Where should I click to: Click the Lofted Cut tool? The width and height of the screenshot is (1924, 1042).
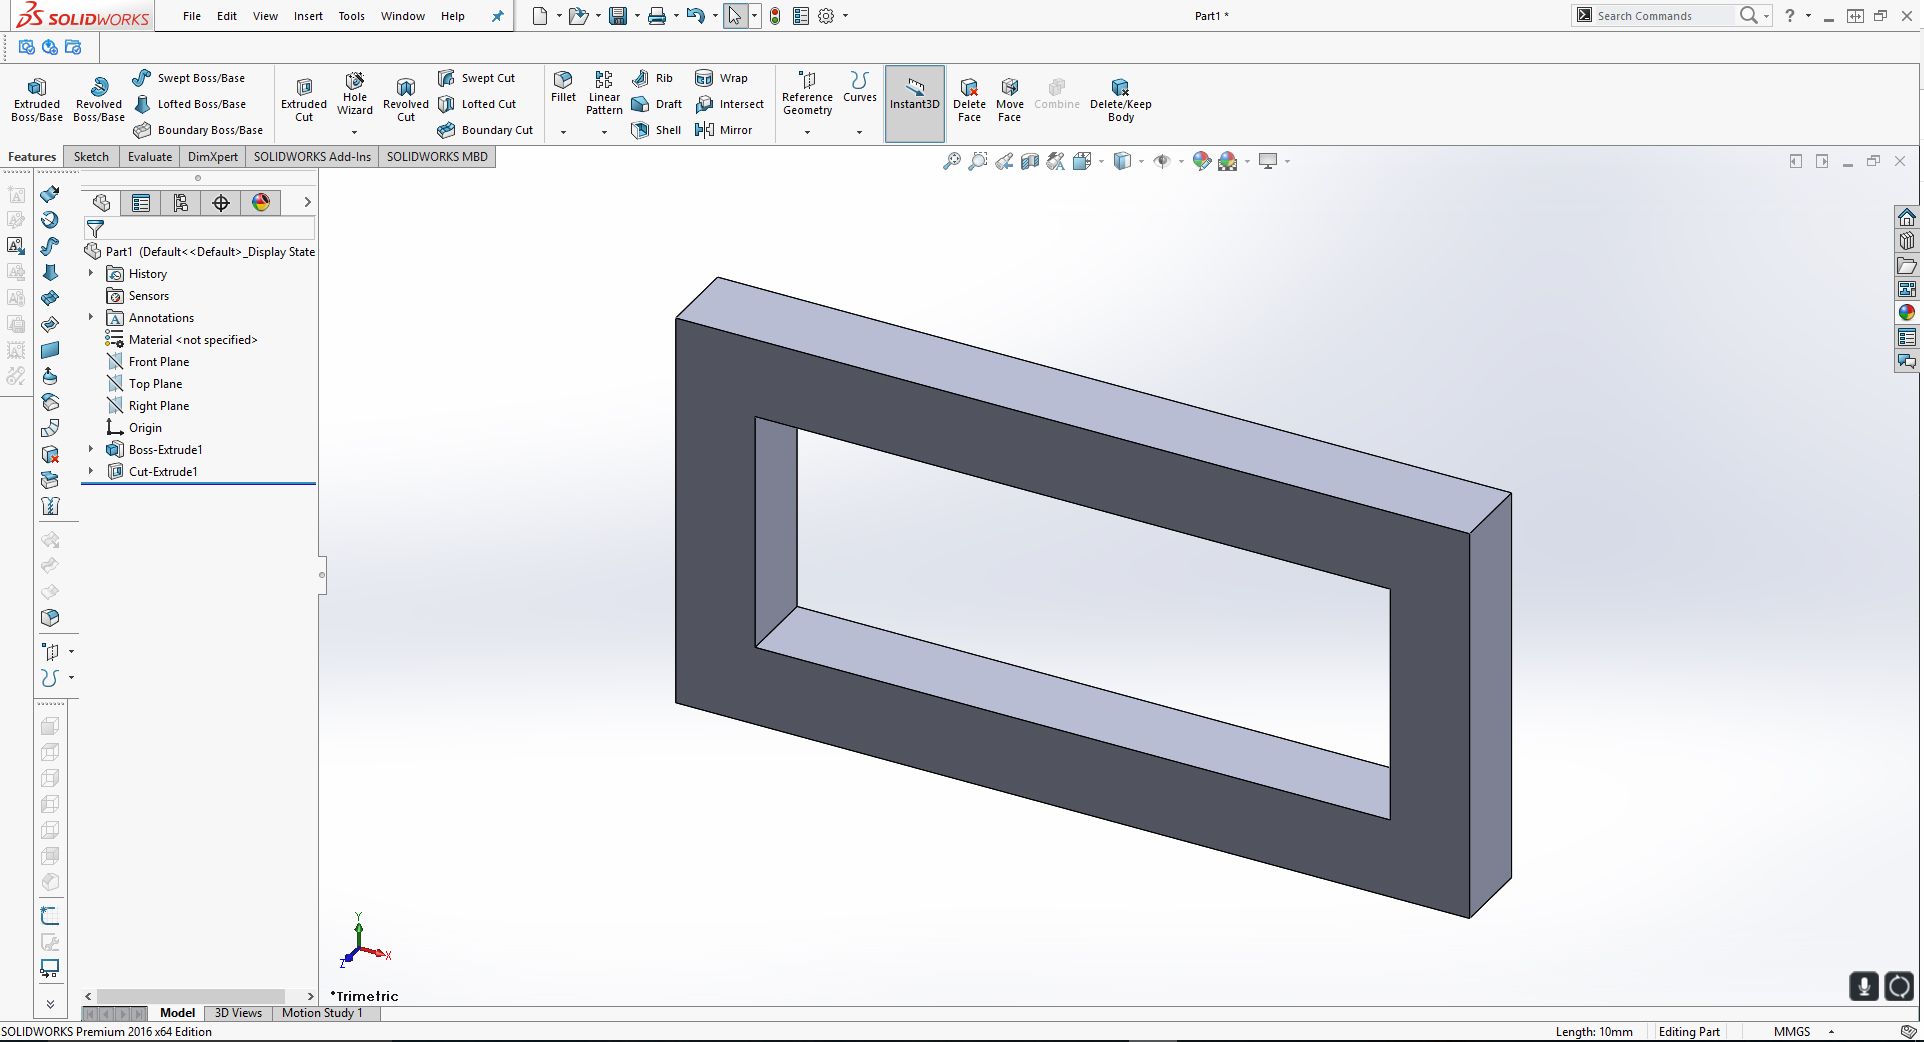click(477, 104)
